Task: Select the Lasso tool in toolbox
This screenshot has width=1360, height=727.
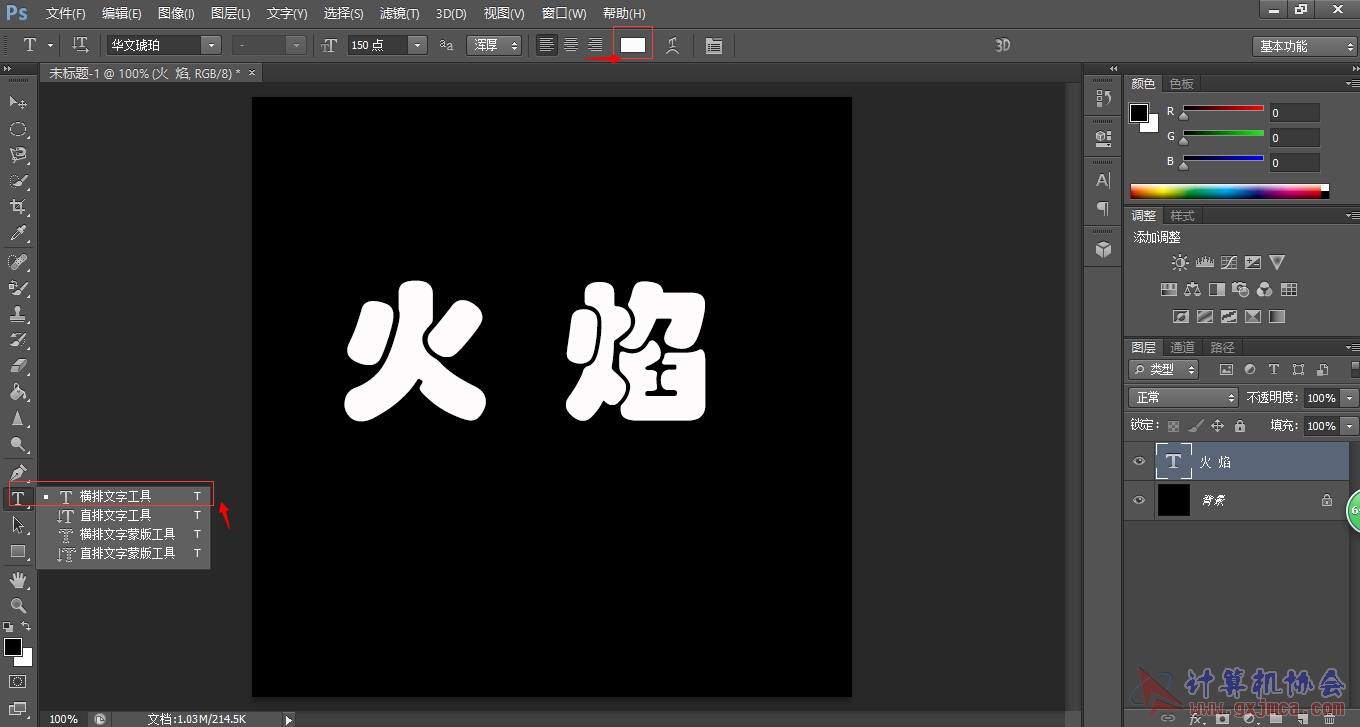Action: coord(18,155)
